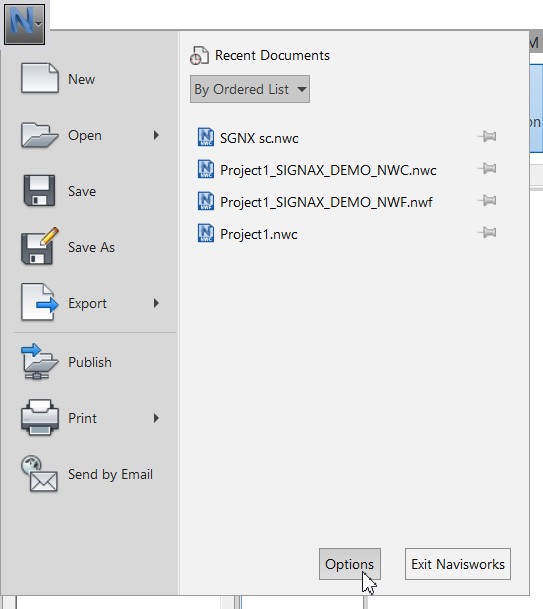Click the Options button
This screenshot has width=543, height=609.
tap(350, 564)
